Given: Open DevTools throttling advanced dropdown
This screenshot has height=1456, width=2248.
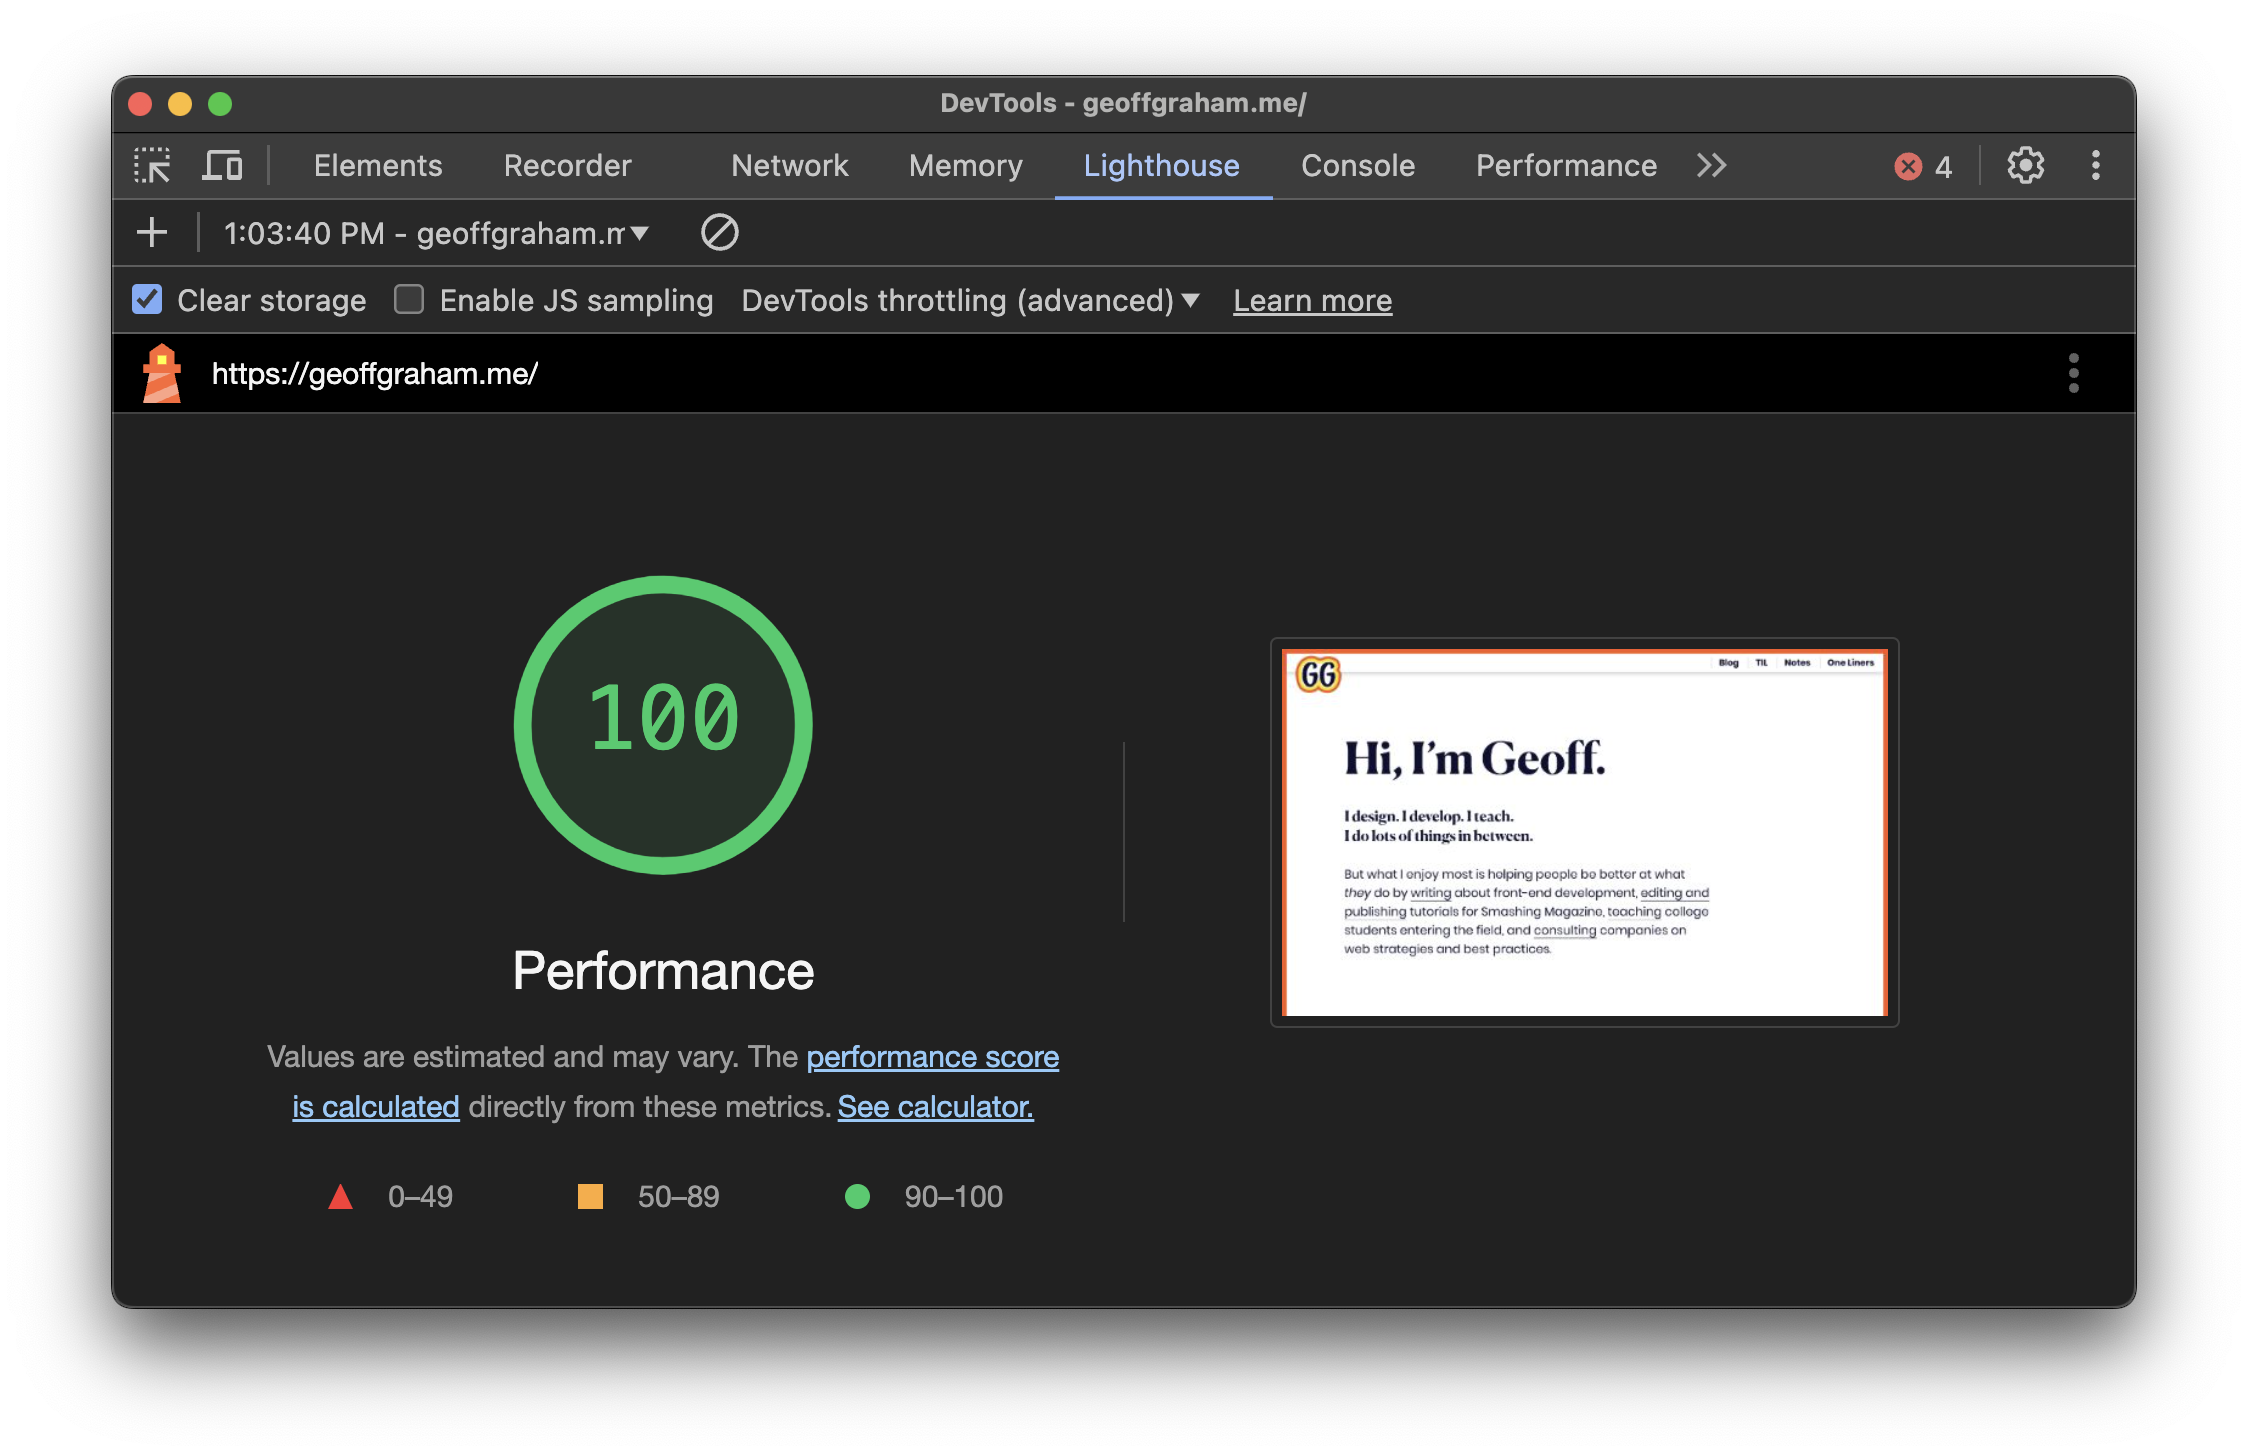Looking at the screenshot, I should point(968,300).
